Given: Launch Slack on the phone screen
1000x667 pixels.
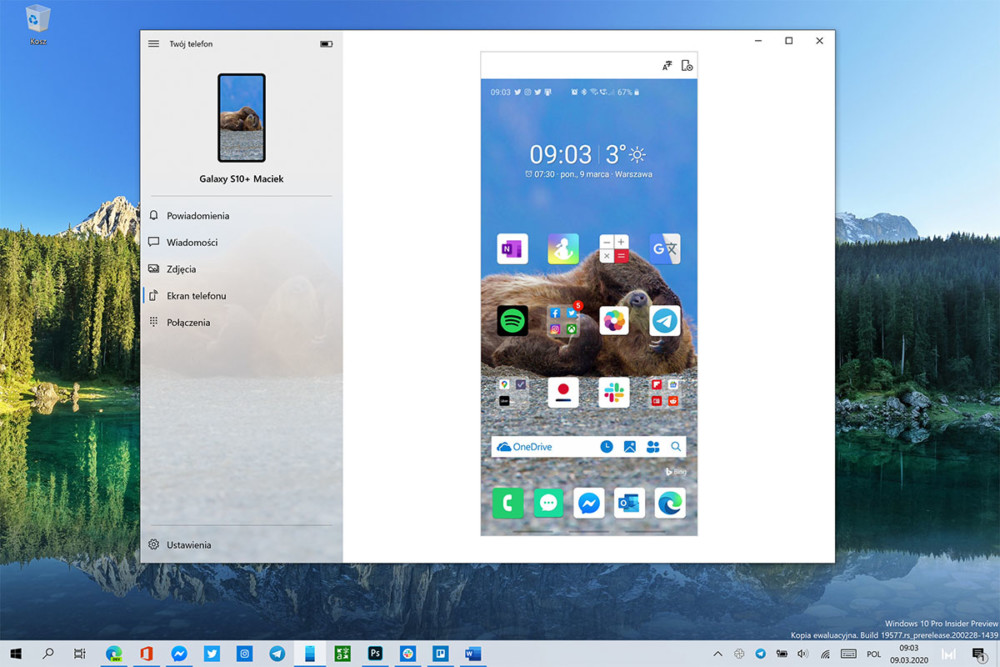Looking at the screenshot, I should pos(614,392).
